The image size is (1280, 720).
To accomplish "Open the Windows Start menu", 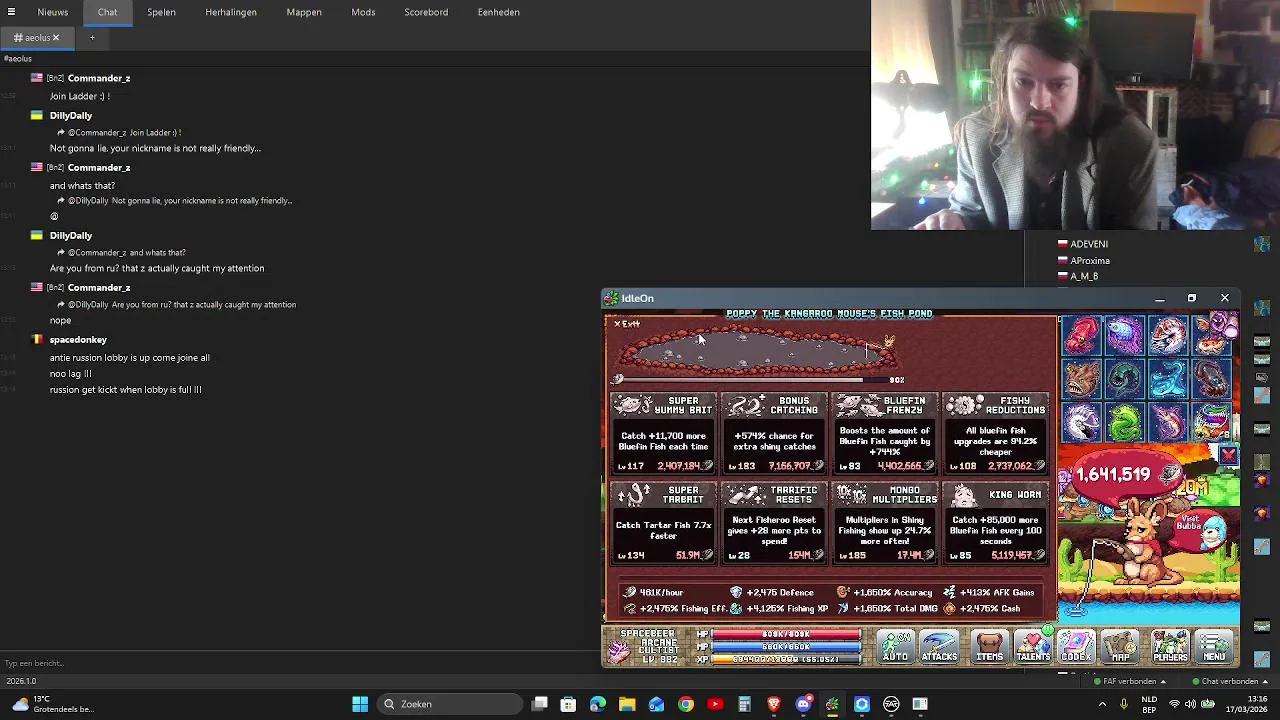I will coord(360,704).
